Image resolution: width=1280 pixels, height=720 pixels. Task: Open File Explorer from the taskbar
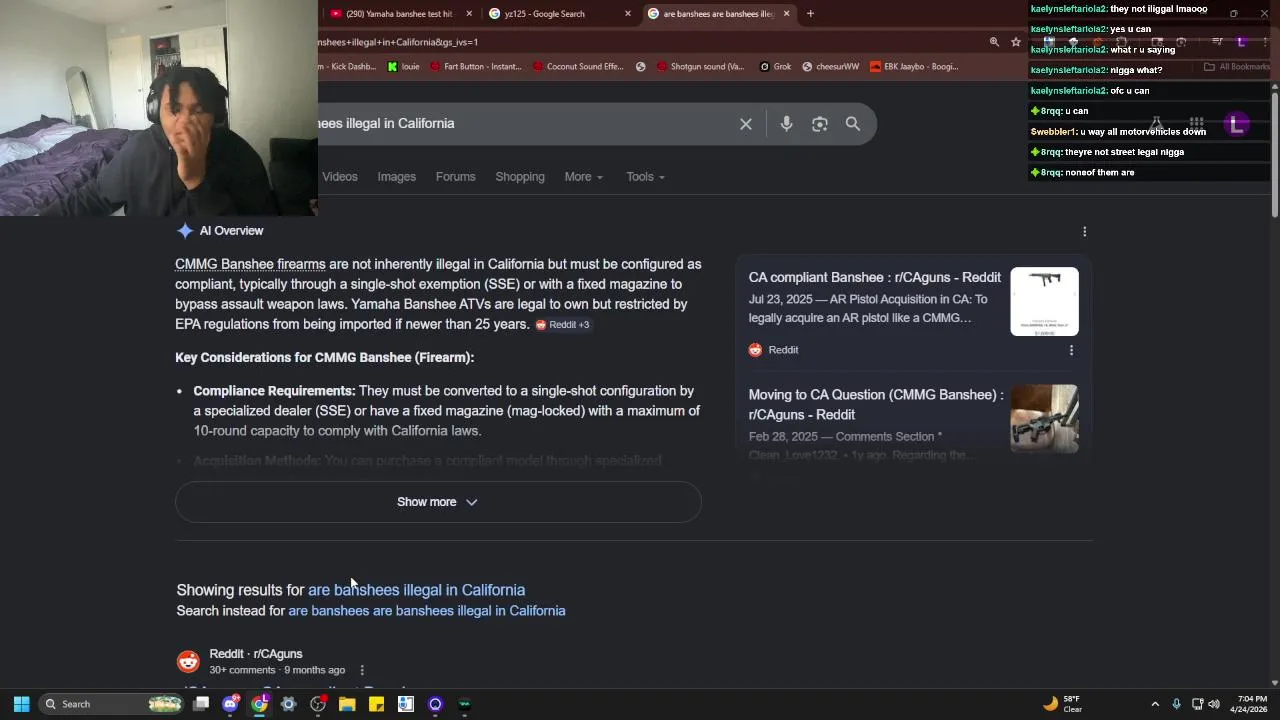pyautogui.click(x=347, y=704)
